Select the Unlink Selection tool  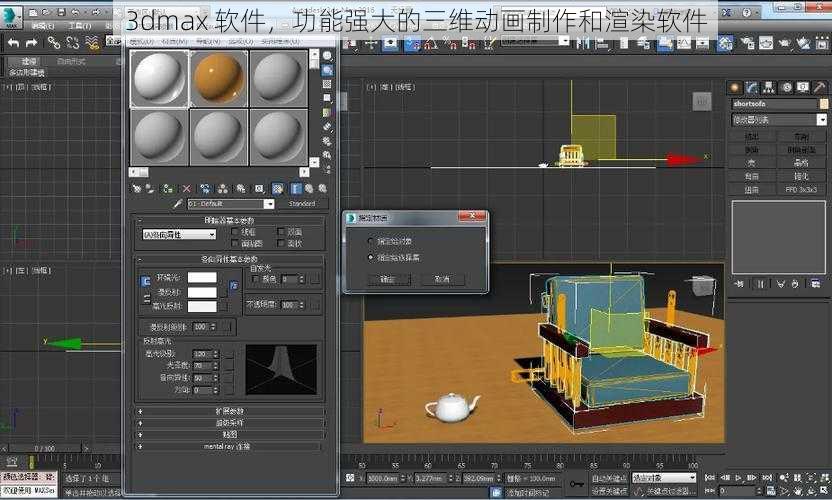point(73,42)
